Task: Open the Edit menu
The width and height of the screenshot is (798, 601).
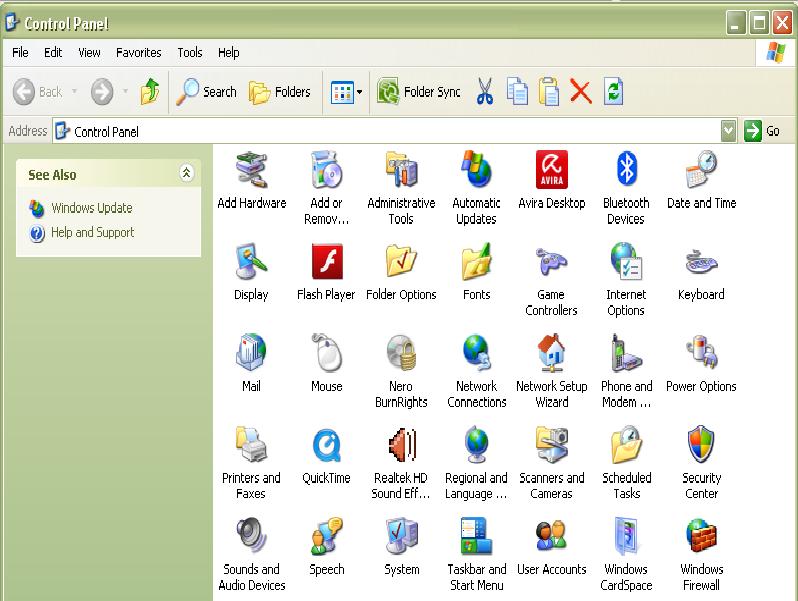Action: click(x=53, y=52)
